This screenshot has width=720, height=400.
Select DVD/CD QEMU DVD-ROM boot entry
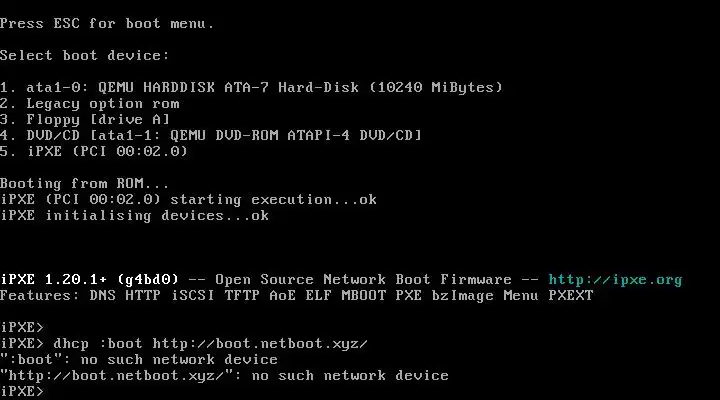pyautogui.click(x=210, y=135)
